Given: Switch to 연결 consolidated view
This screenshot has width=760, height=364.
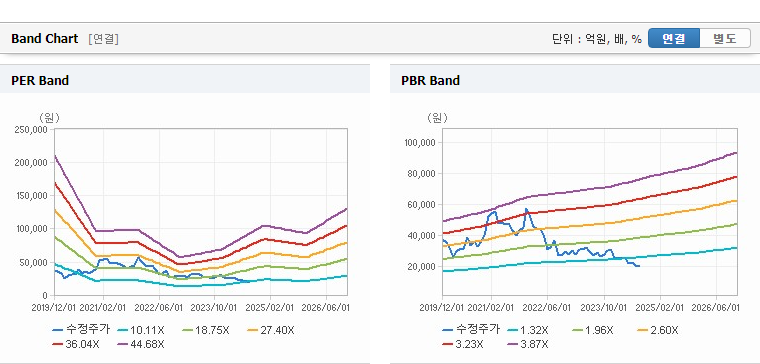Looking at the screenshot, I should [x=674, y=38].
